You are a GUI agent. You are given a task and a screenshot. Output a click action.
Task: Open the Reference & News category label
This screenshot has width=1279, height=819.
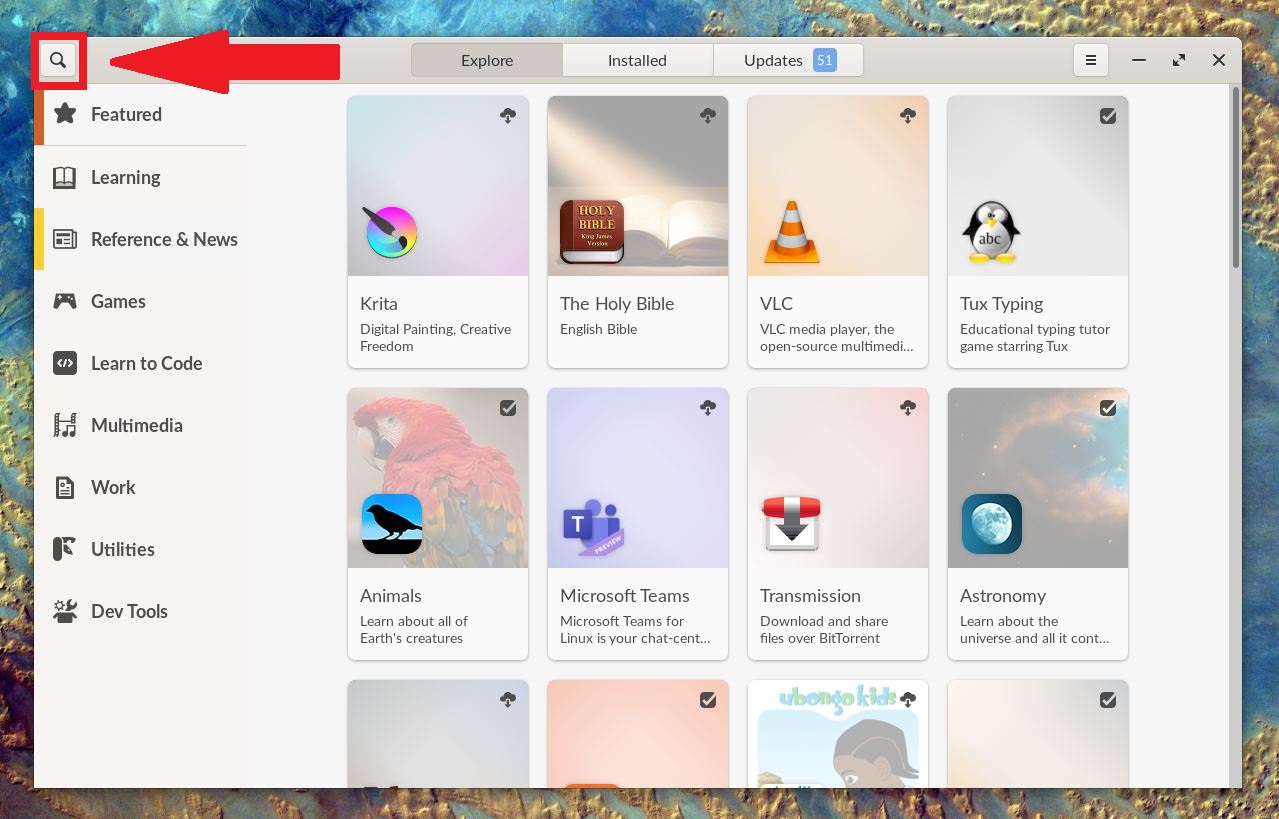pos(164,239)
